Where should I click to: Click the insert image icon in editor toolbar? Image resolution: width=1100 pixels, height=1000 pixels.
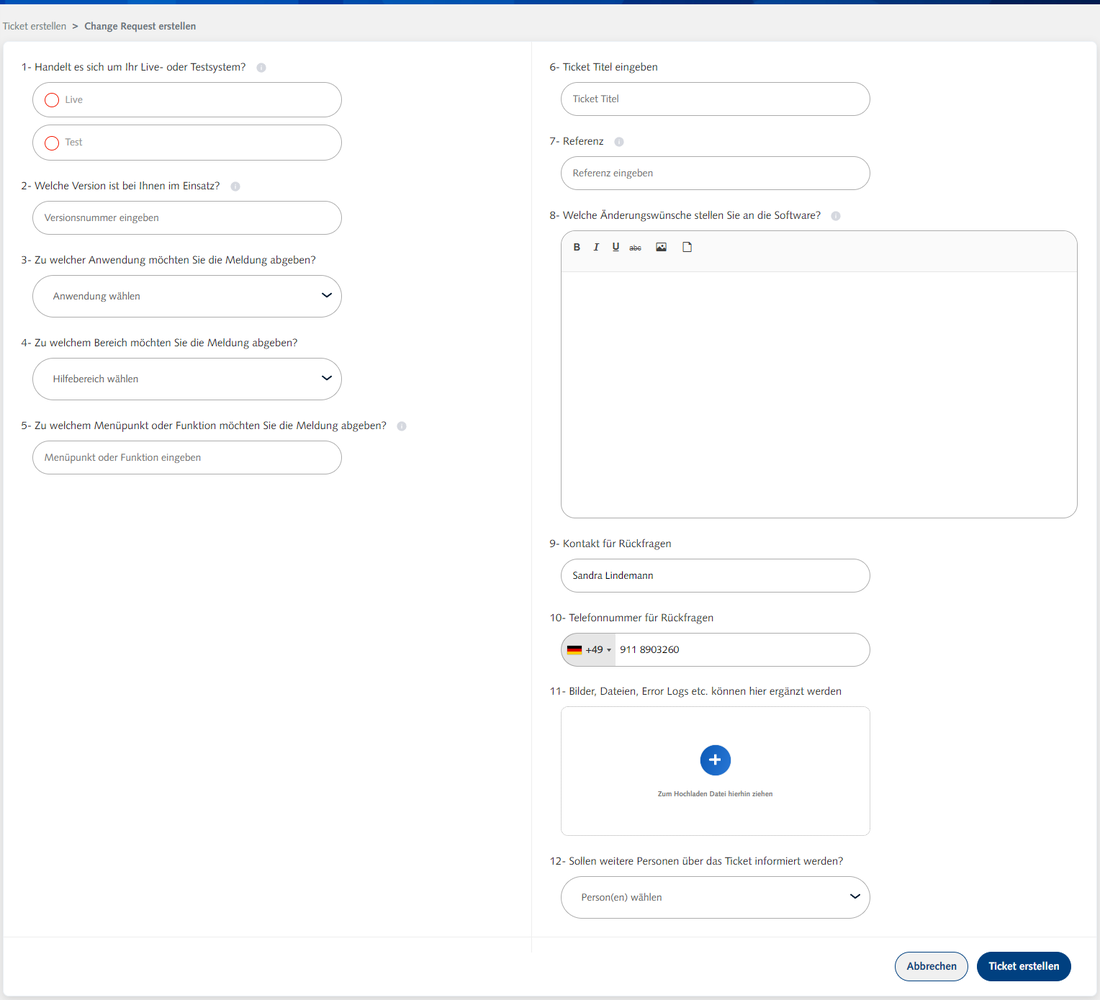coord(661,247)
